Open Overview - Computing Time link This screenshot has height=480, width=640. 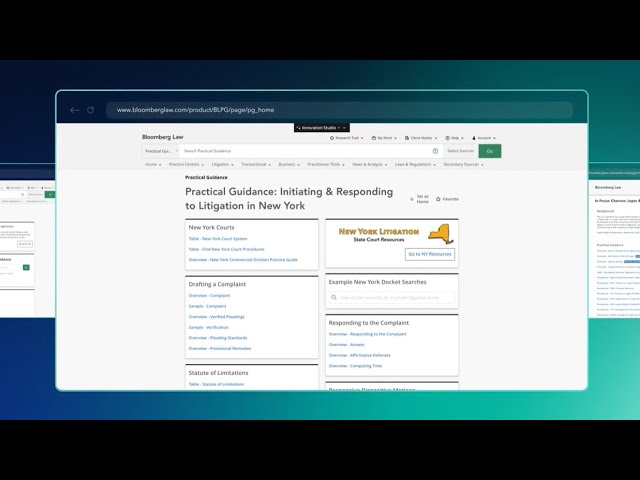pyautogui.click(x=356, y=366)
